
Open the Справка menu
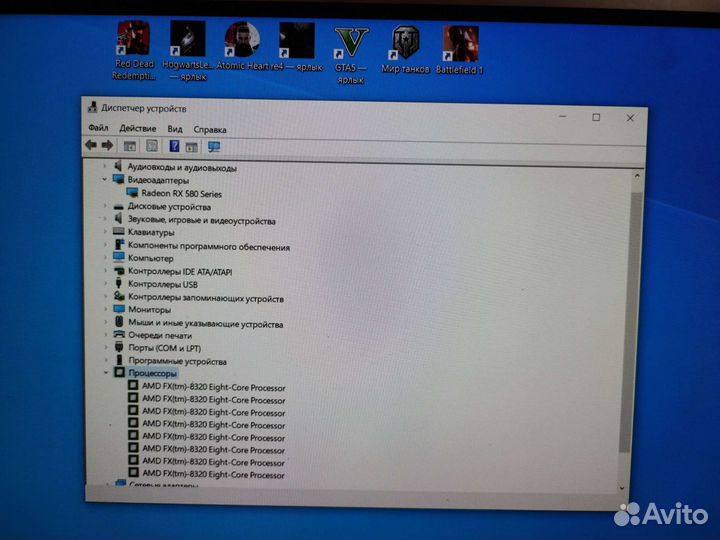click(x=210, y=129)
